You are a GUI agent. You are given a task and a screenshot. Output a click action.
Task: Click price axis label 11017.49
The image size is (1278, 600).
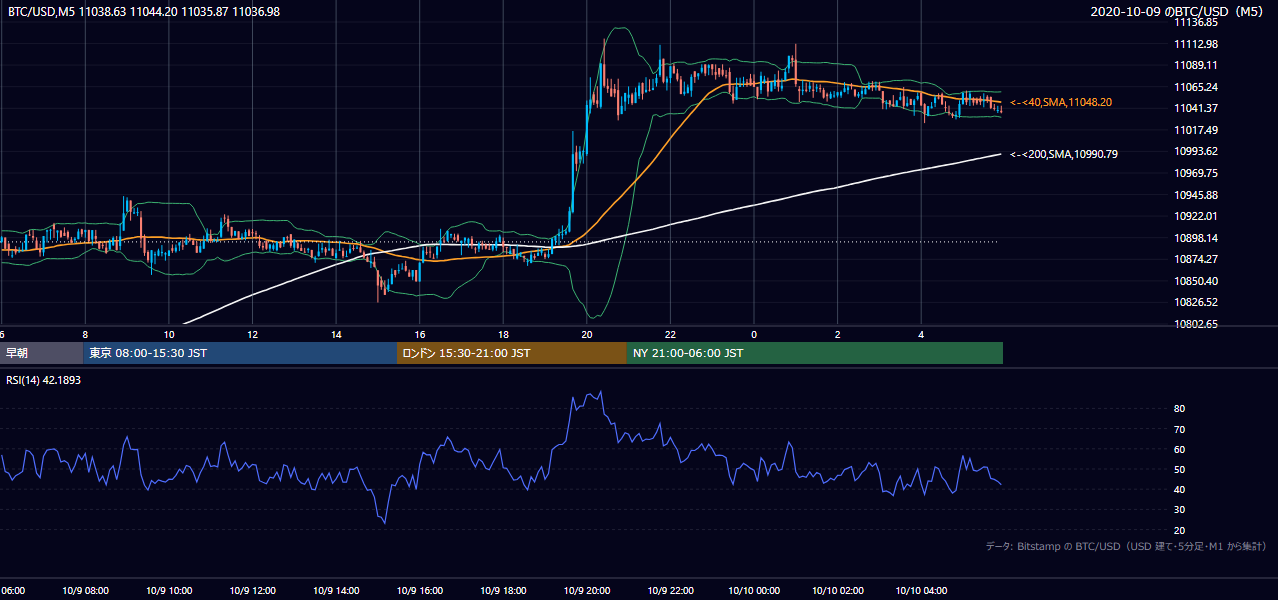pos(1195,130)
